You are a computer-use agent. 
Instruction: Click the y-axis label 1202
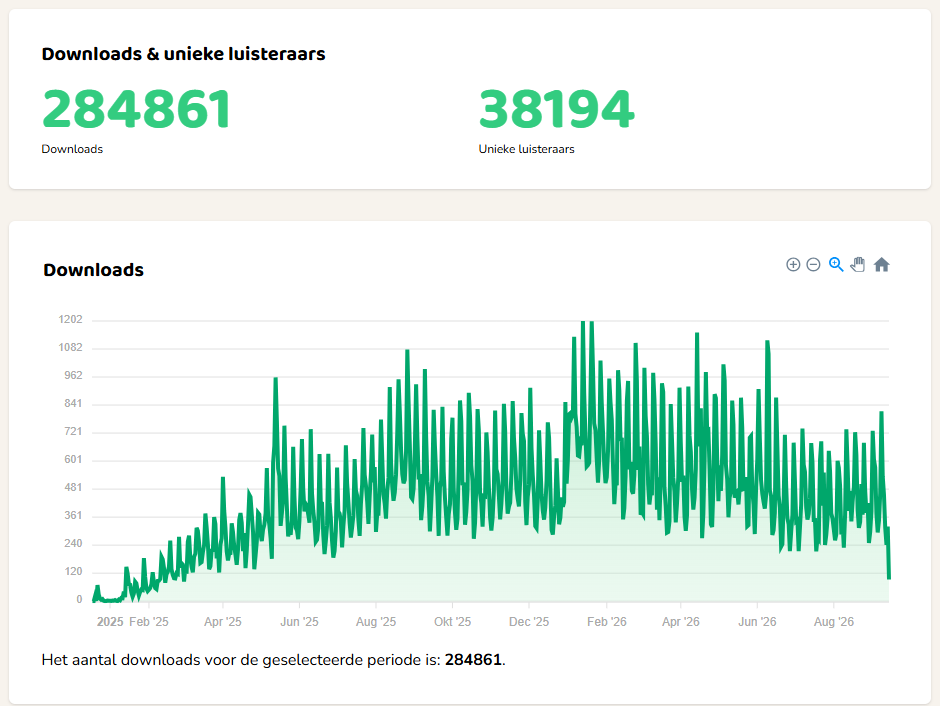(70, 319)
